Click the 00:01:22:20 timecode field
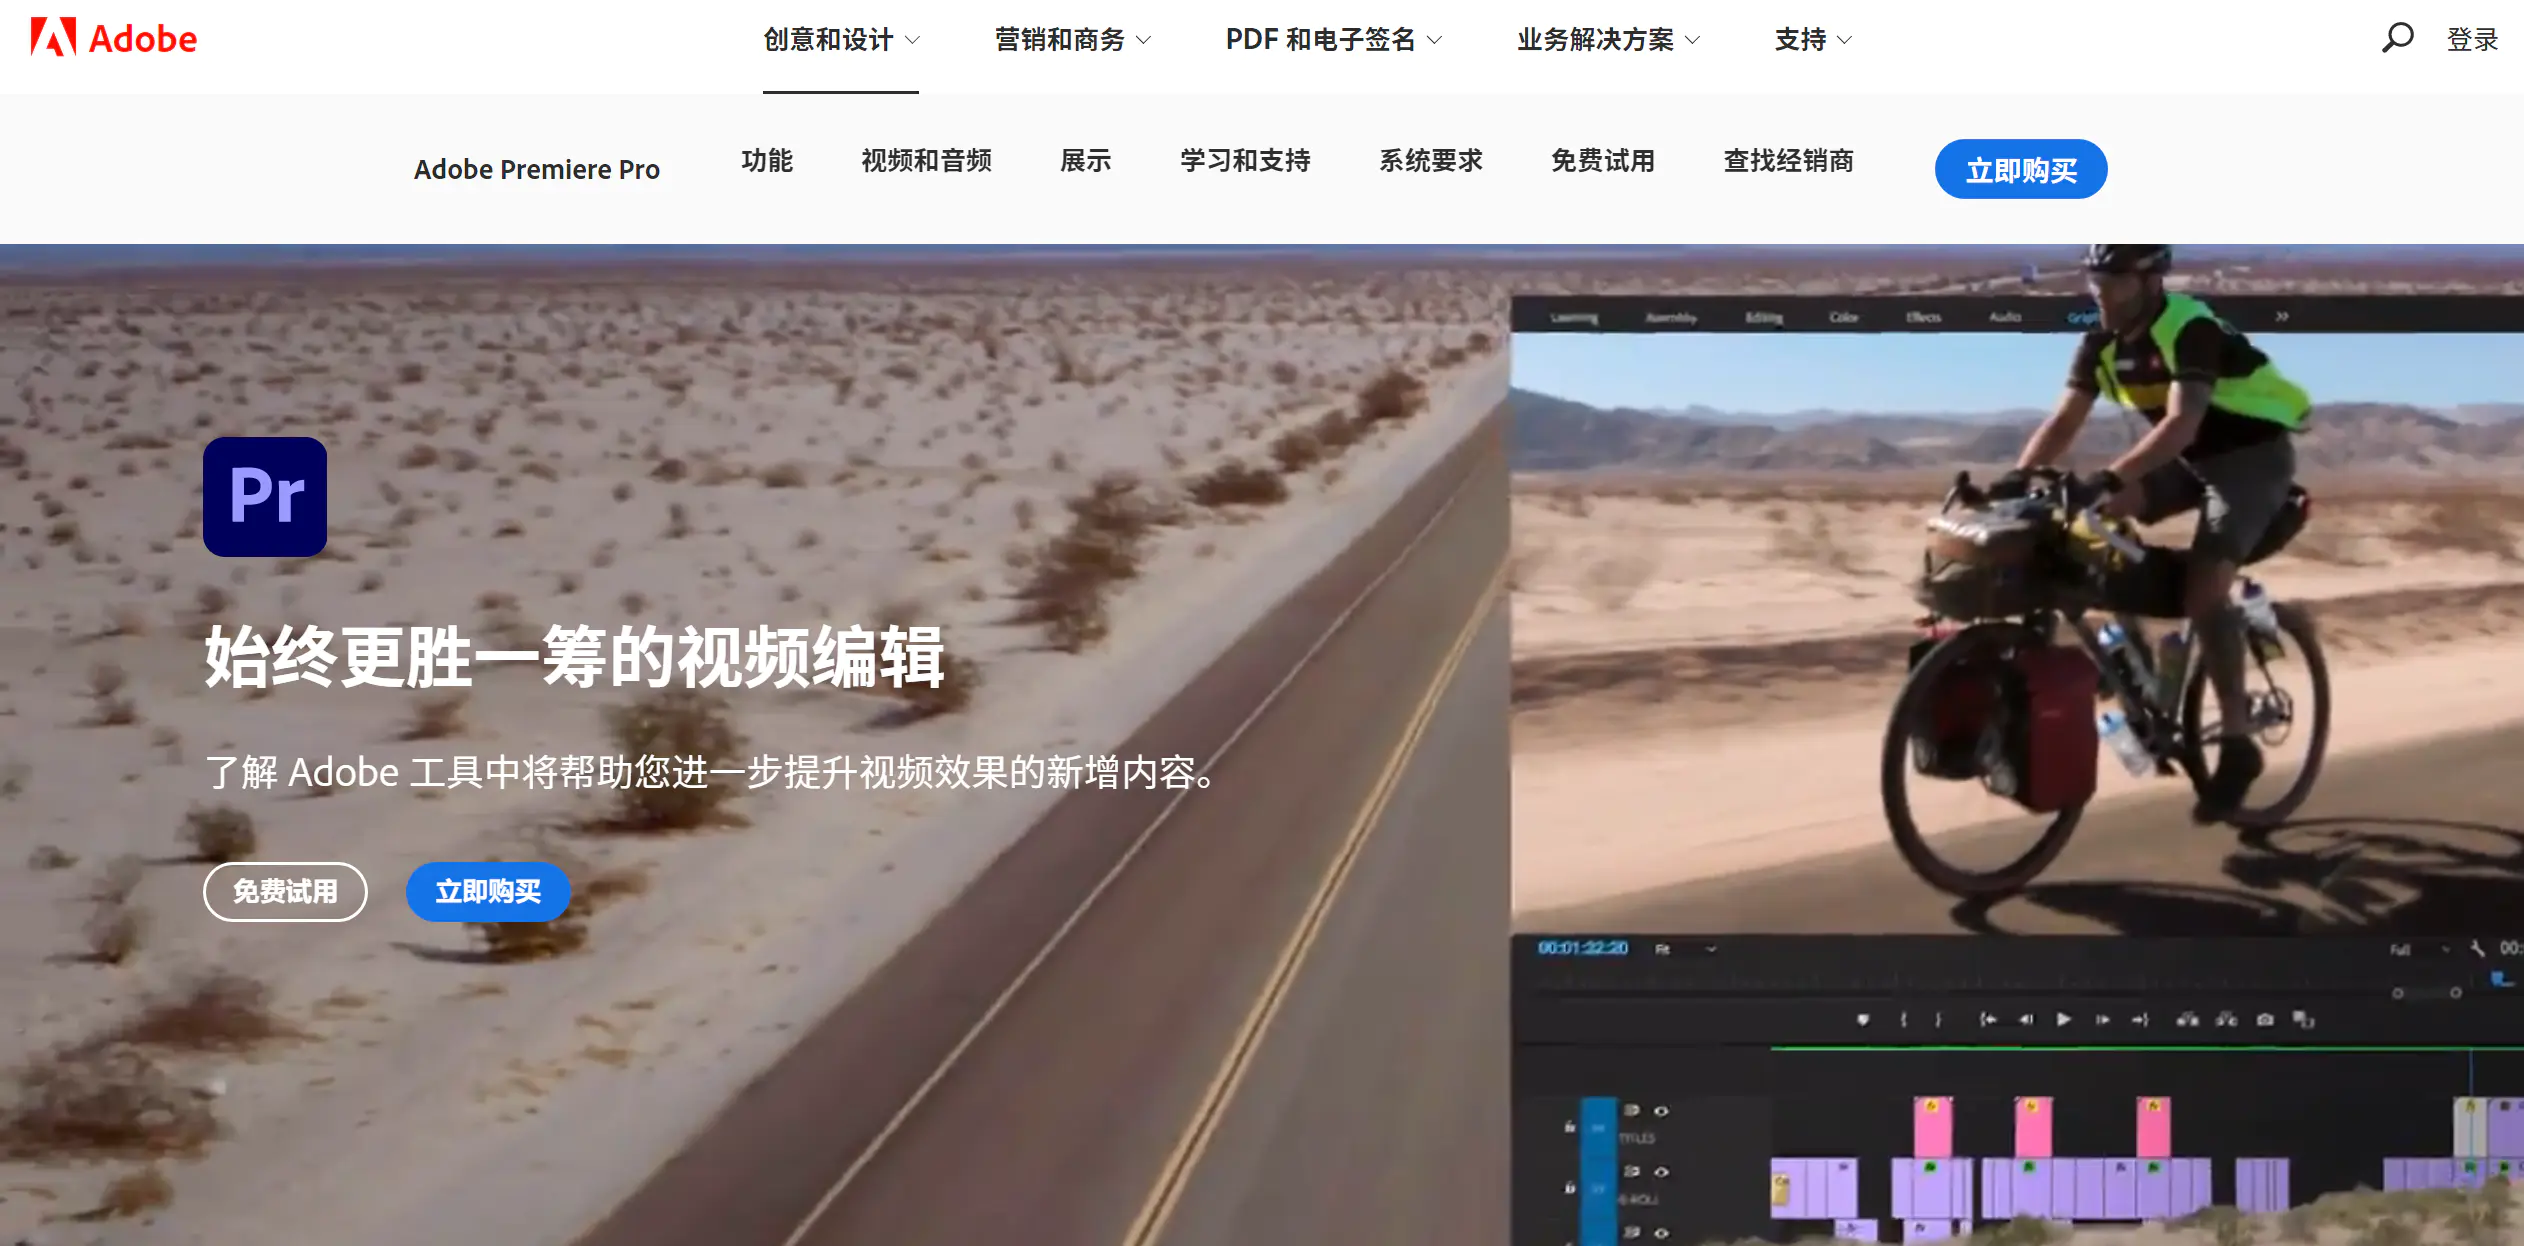The height and width of the screenshot is (1246, 2524). [x=1583, y=948]
